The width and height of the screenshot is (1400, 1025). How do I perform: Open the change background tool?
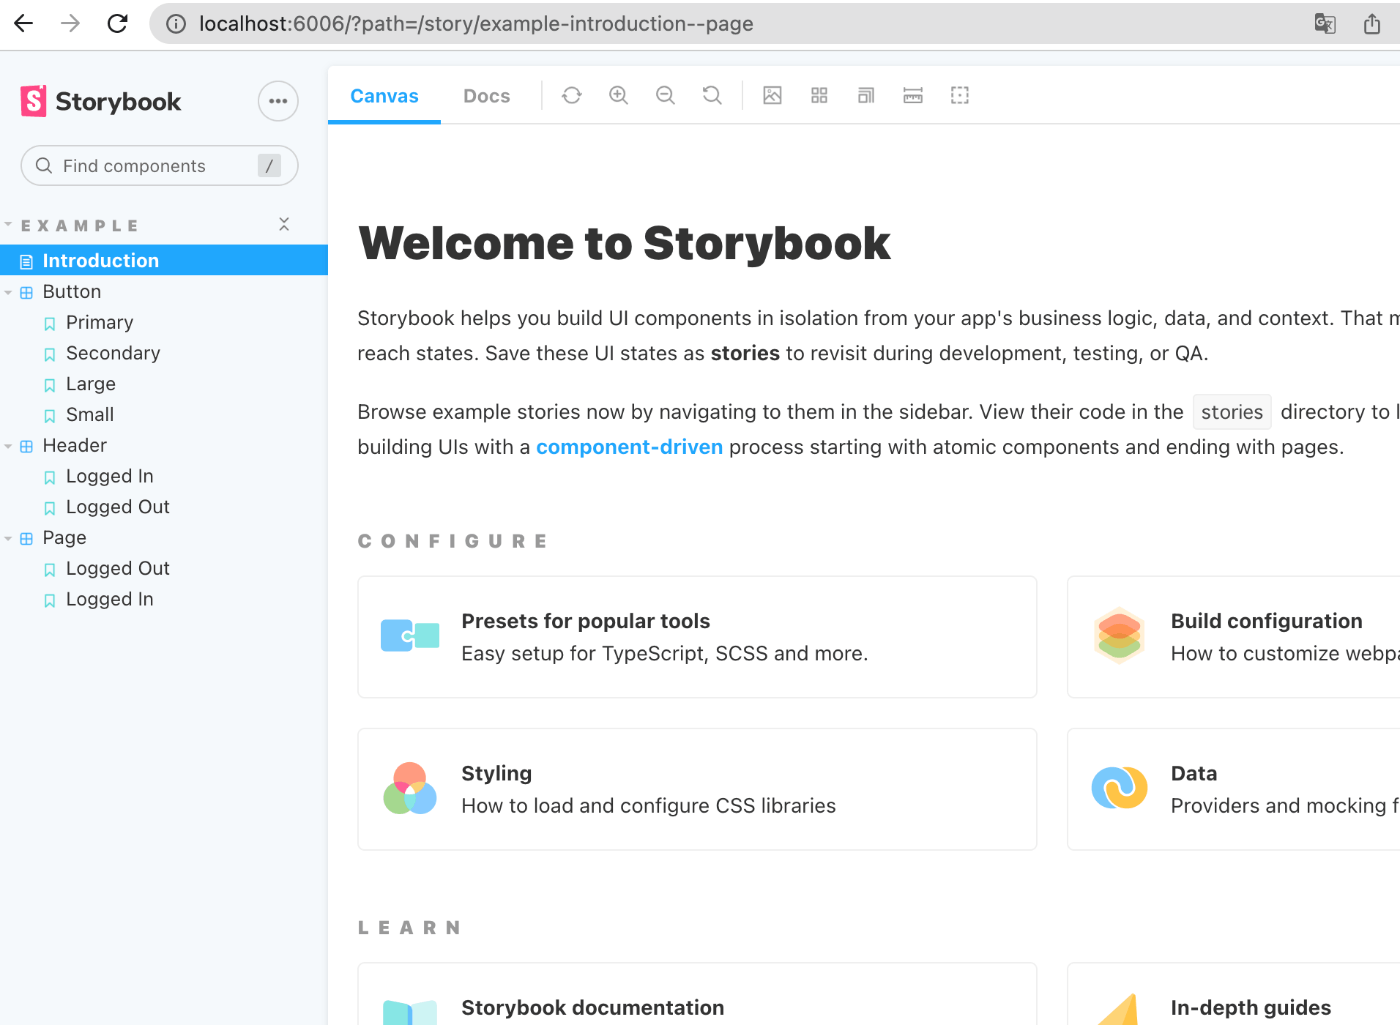tap(772, 95)
